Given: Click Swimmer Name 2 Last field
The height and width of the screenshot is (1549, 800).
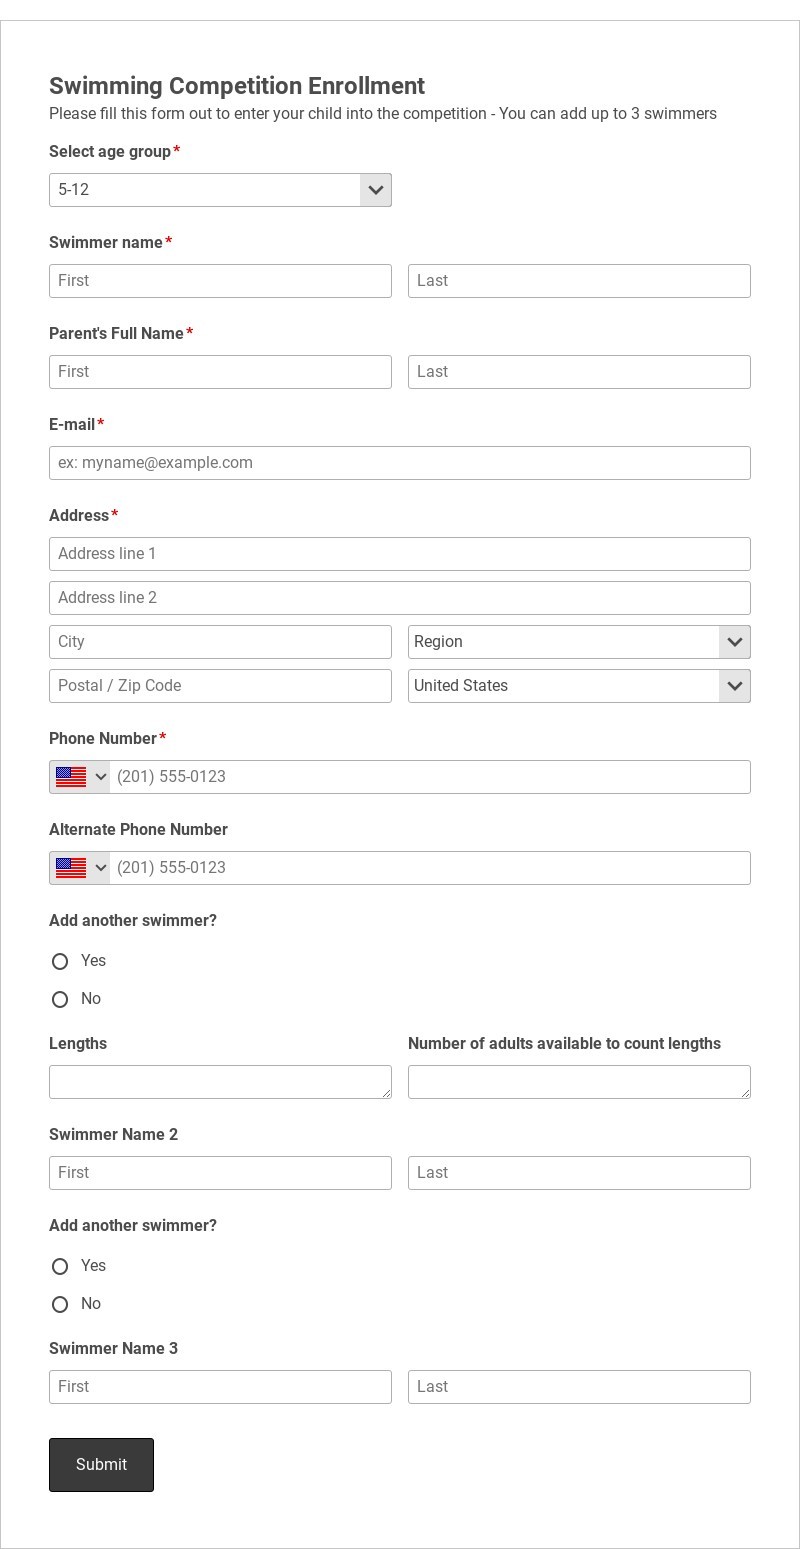Looking at the screenshot, I should pyautogui.click(x=579, y=1173).
